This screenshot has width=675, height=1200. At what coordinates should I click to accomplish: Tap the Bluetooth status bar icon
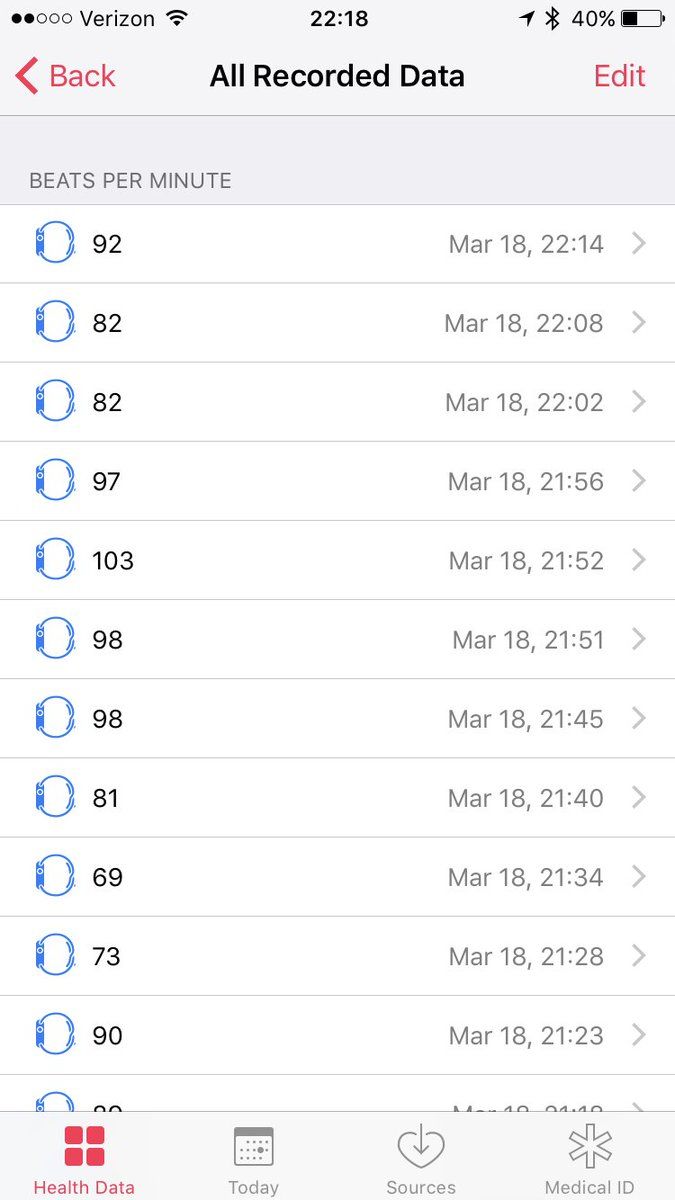551,19
